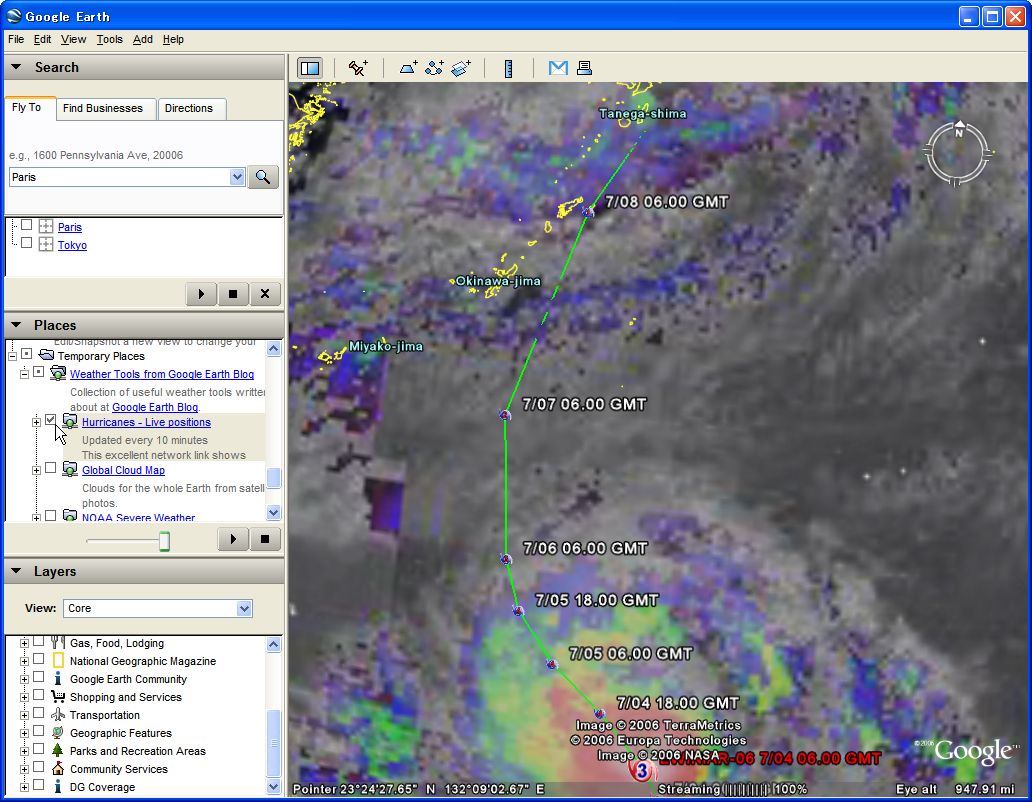Stop the Places tour
The height and width of the screenshot is (802, 1032).
(265, 539)
